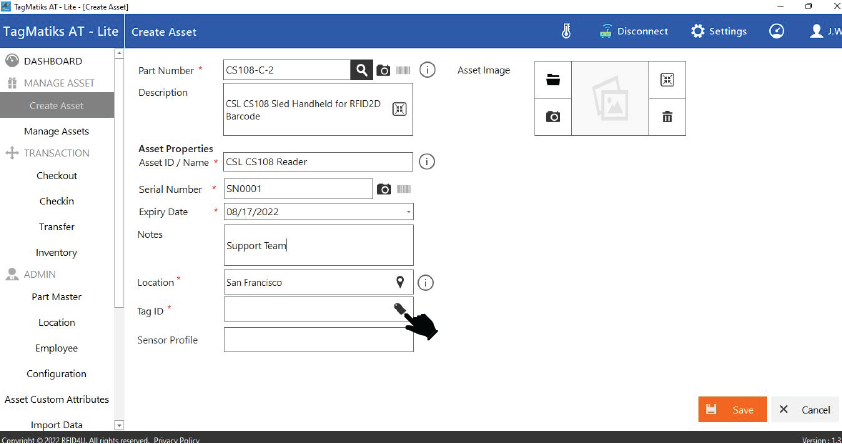Clear the Description field with X icon

point(399,109)
